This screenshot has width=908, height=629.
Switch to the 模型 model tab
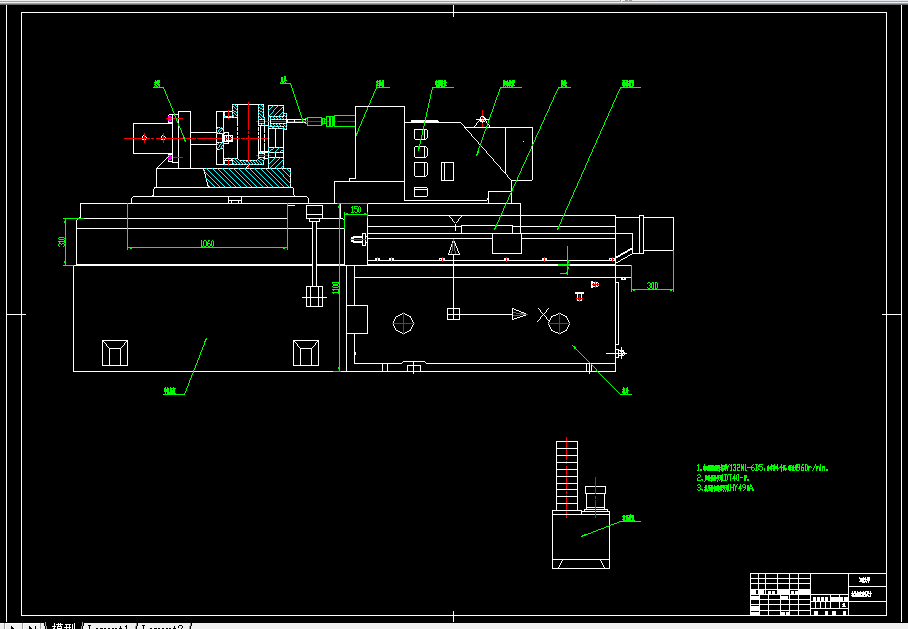[x=64, y=626]
